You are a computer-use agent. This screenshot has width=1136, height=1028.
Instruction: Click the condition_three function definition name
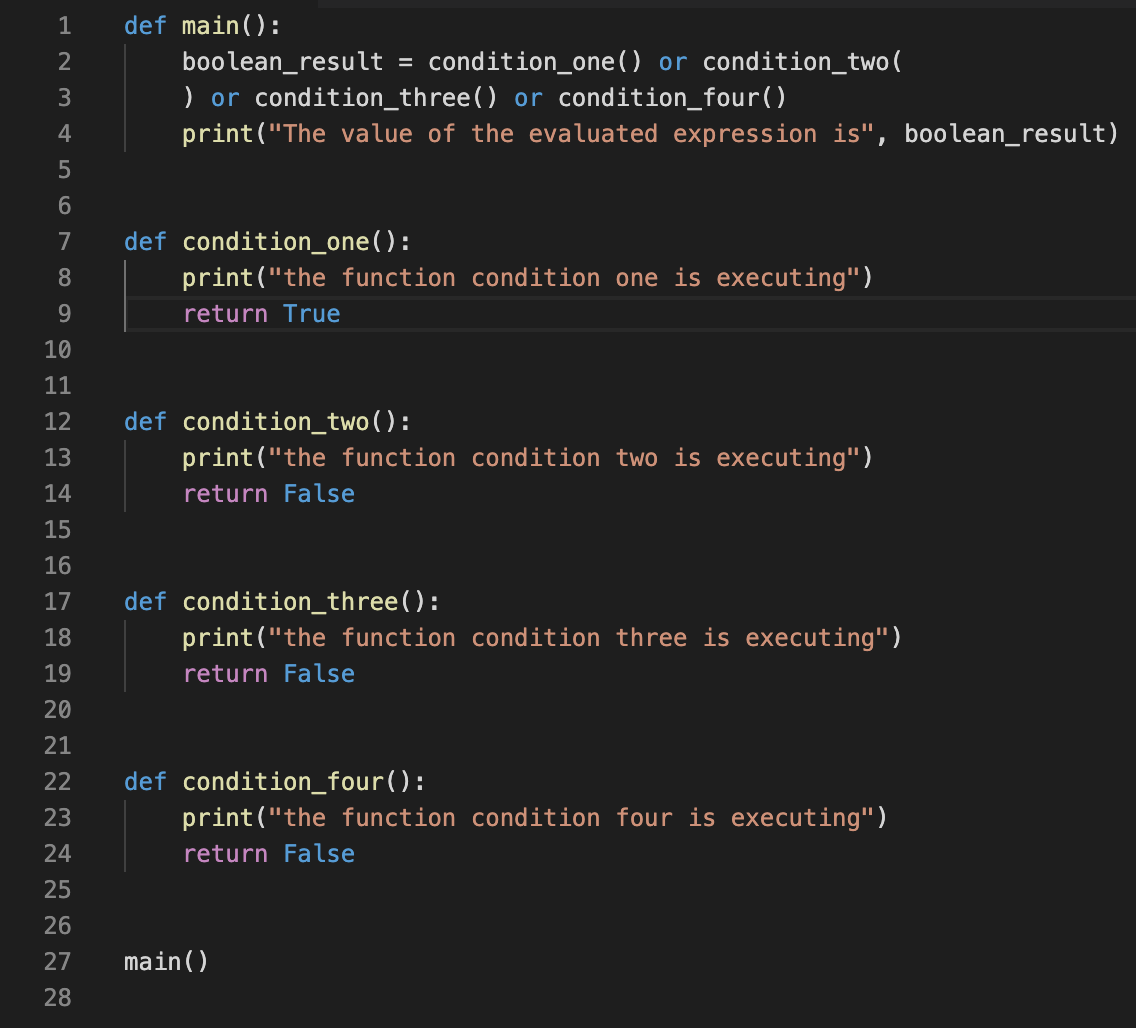[290, 602]
